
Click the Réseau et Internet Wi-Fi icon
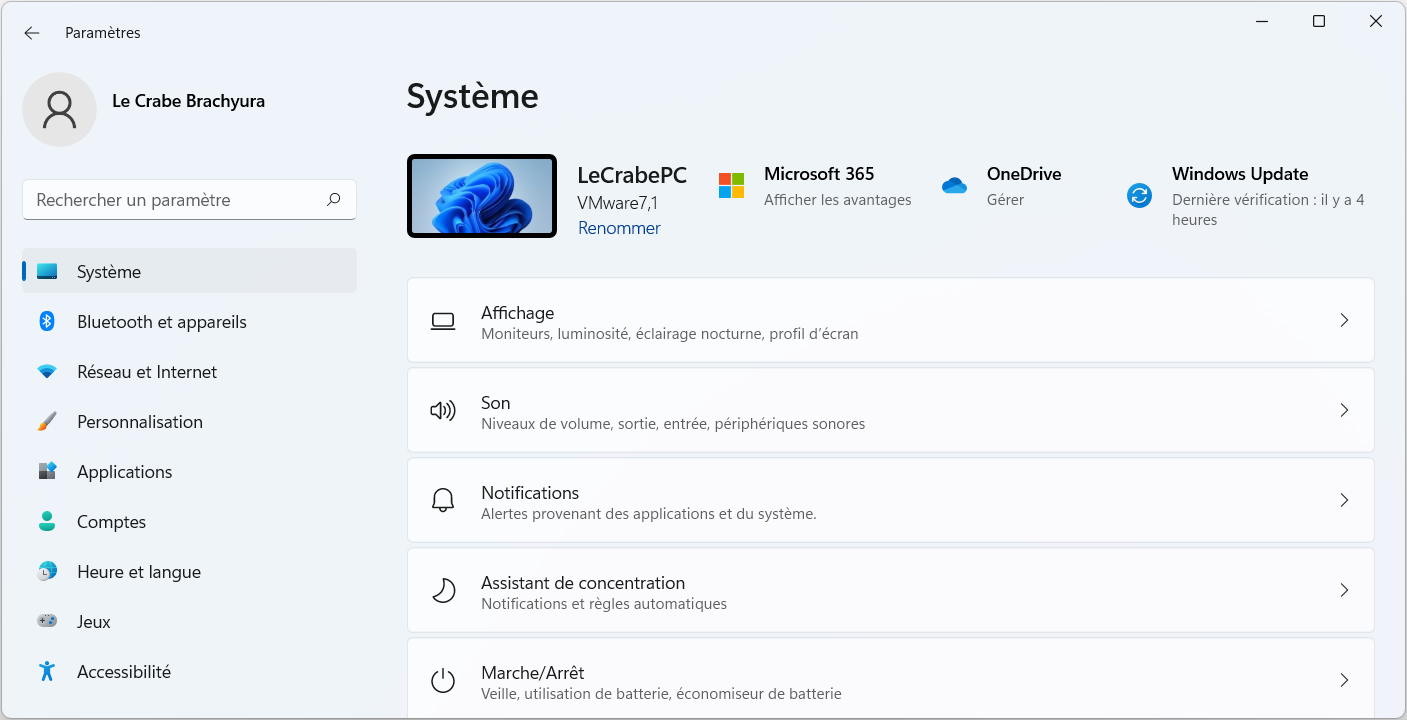[47, 371]
